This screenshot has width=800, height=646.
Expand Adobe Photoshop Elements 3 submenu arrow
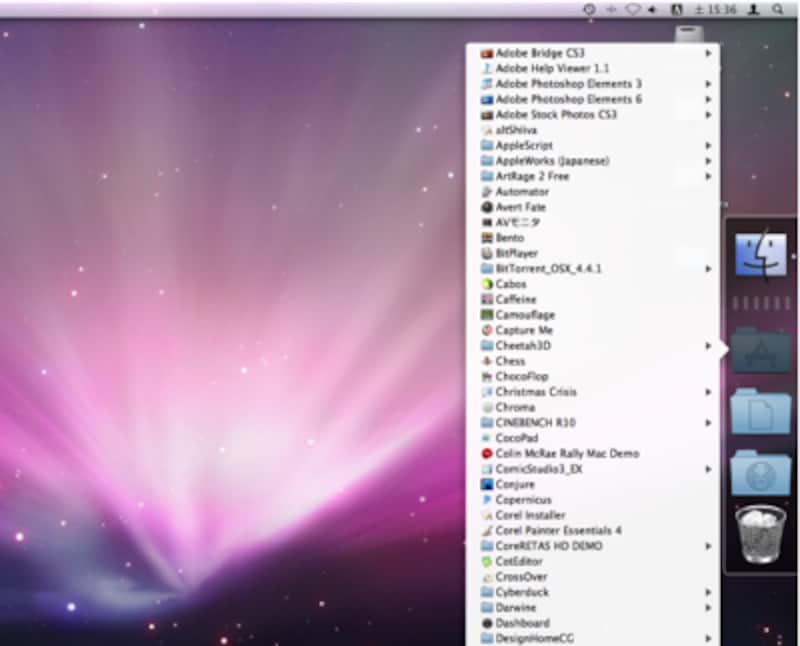[x=708, y=84]
